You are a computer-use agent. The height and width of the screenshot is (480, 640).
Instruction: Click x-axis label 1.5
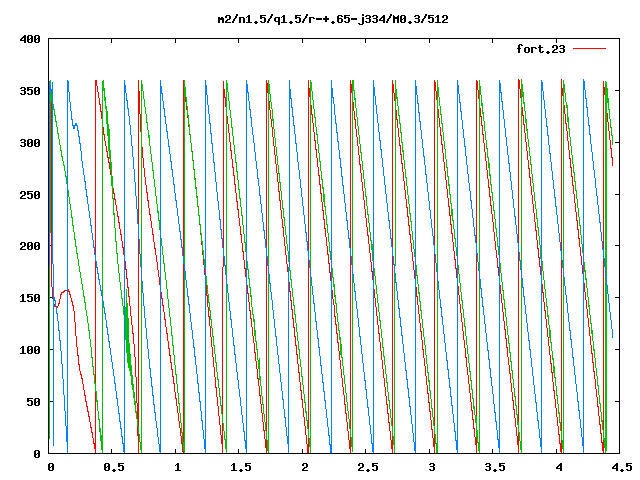[x=240, y=467]
